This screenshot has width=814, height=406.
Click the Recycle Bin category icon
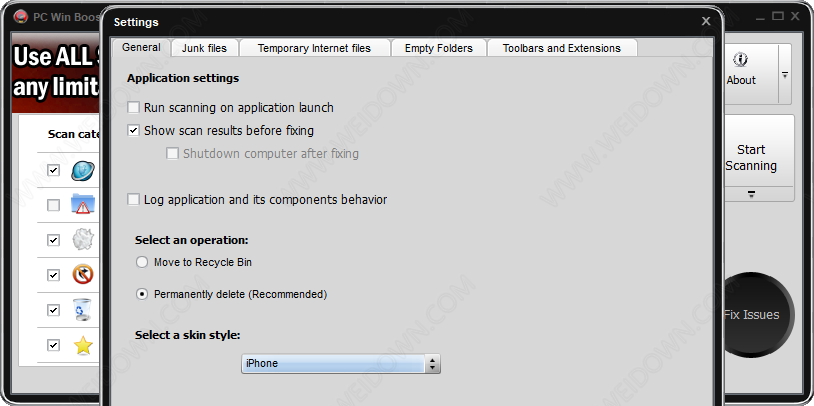coord(82,309)
